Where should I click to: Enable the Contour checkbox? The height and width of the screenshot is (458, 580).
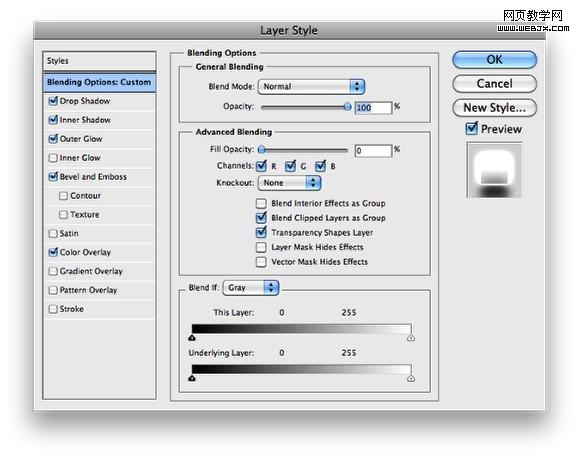[x=64, y=196]
